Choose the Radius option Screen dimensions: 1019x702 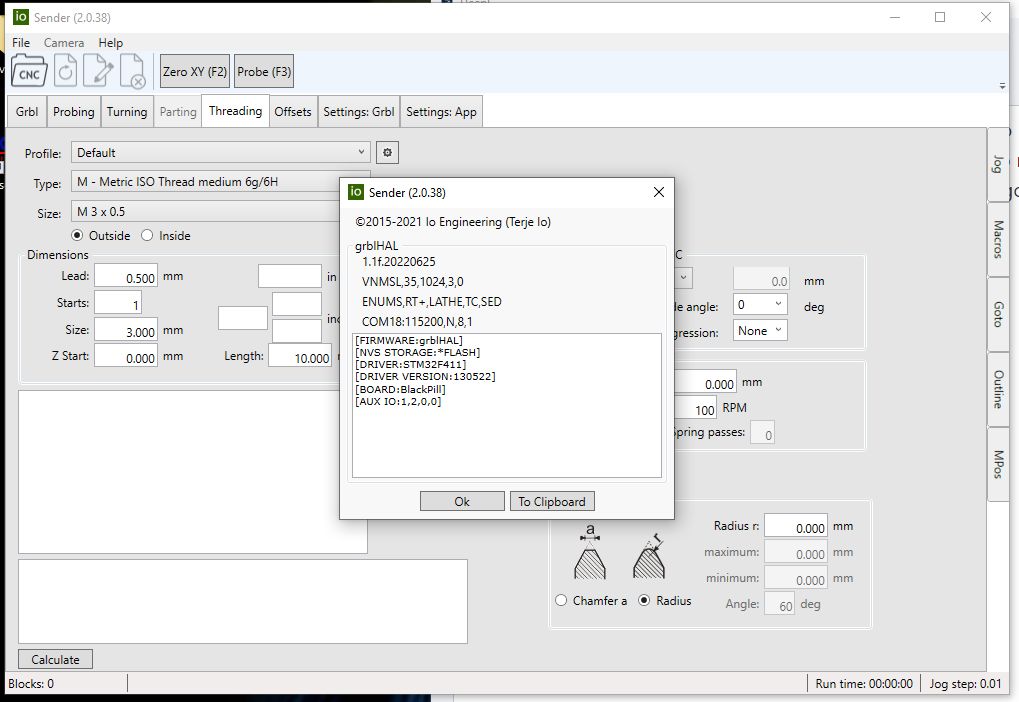(x=644, y=601)
